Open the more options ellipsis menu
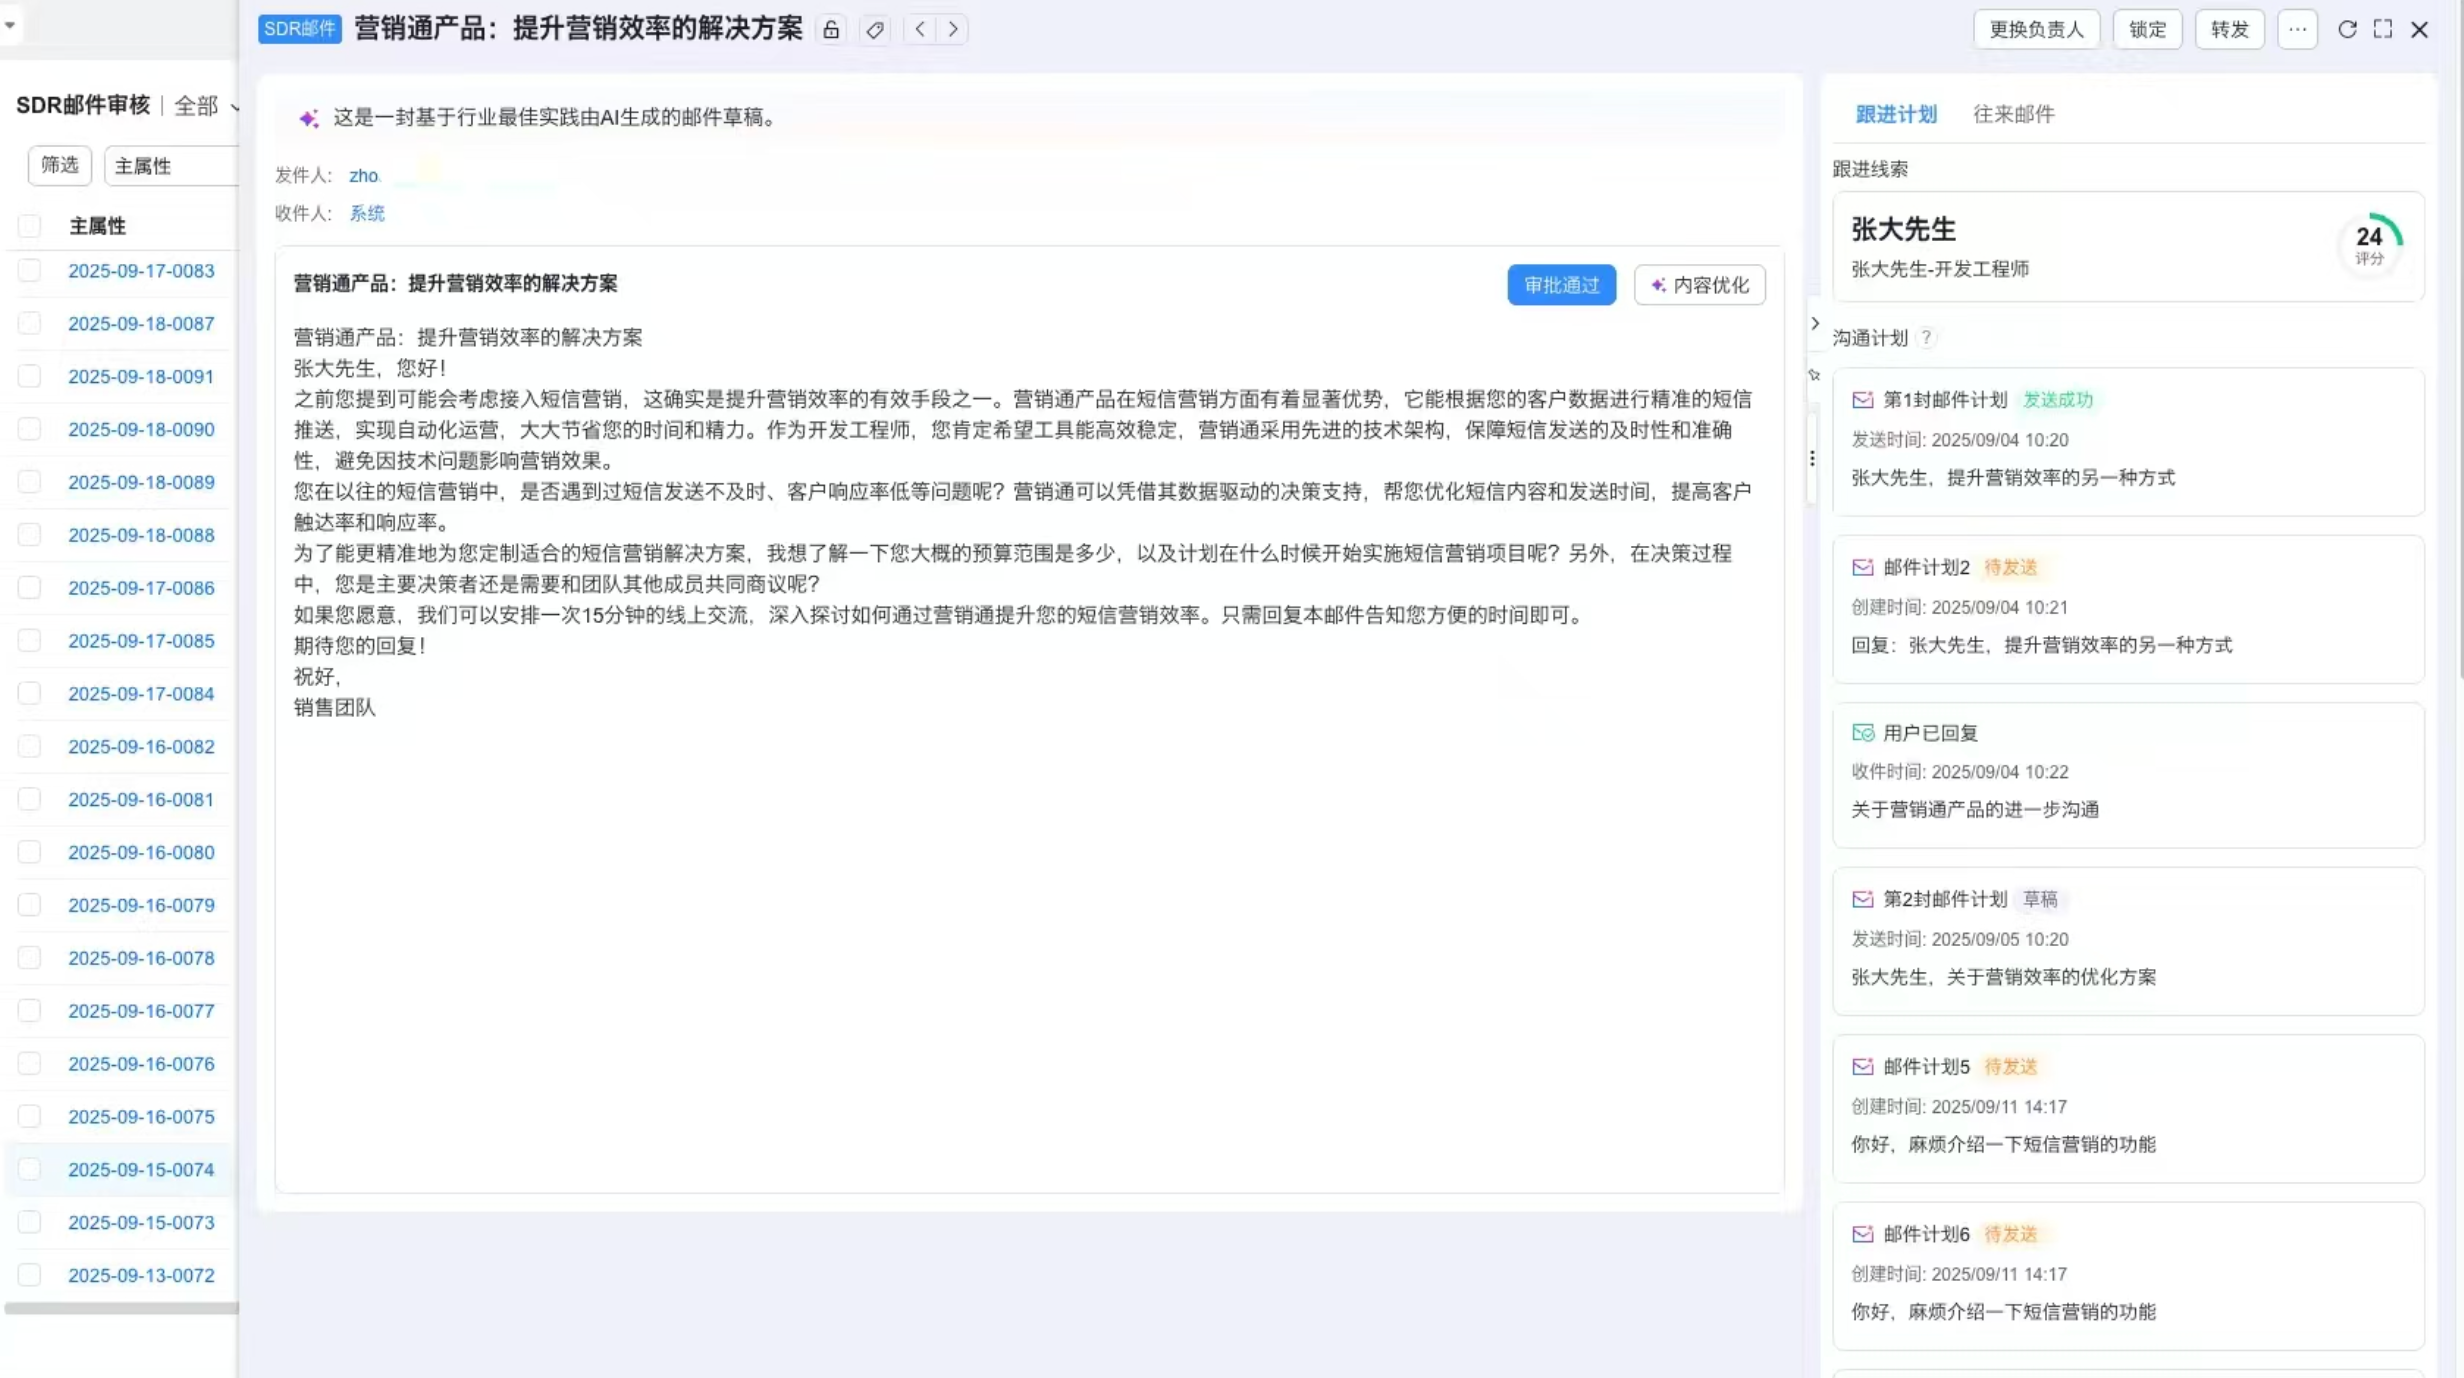This screenshot has height=1378, width=2464. coord(2297,30)
